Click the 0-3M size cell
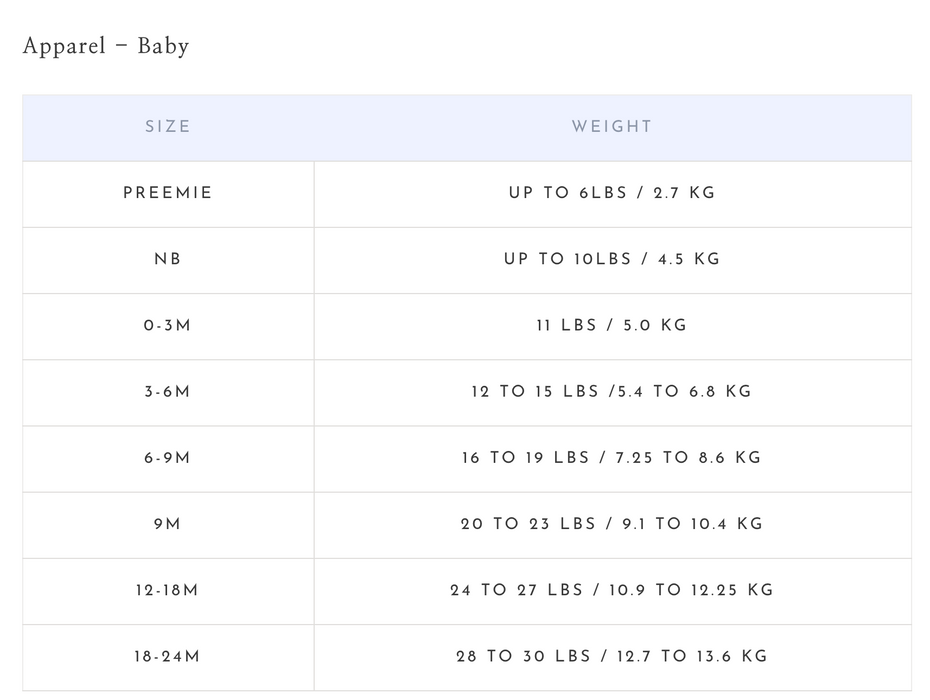The height and width of the screenshot is (700, 930). (x=168, y=326)
